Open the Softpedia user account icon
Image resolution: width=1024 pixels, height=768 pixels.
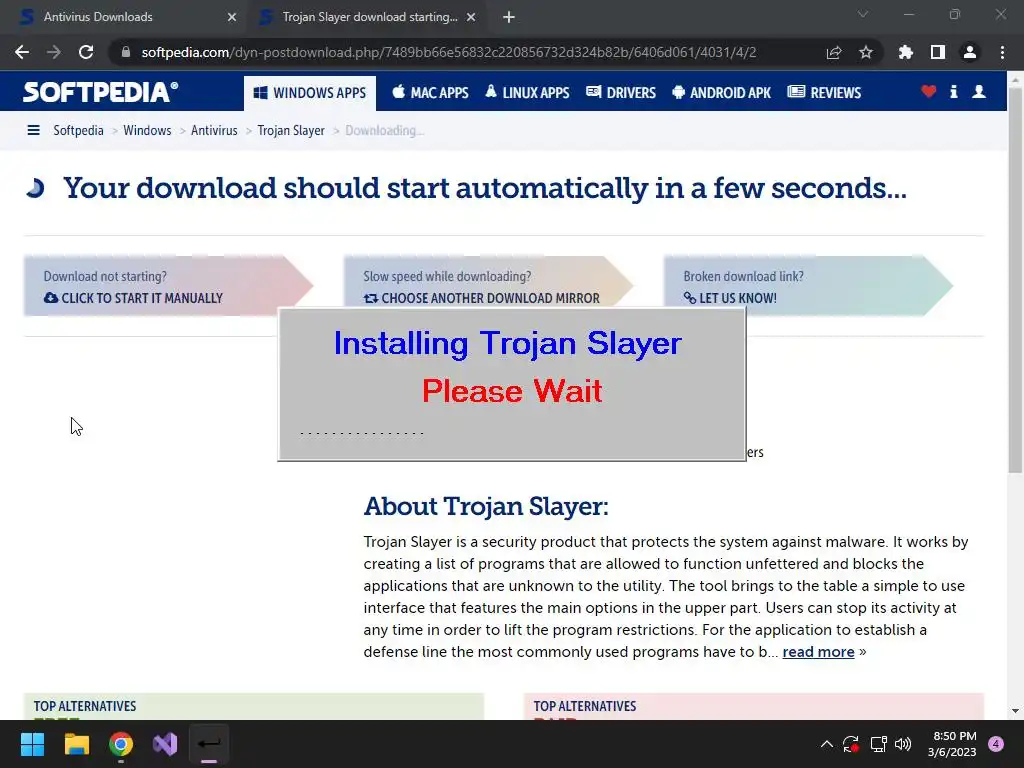click(979, 91)
